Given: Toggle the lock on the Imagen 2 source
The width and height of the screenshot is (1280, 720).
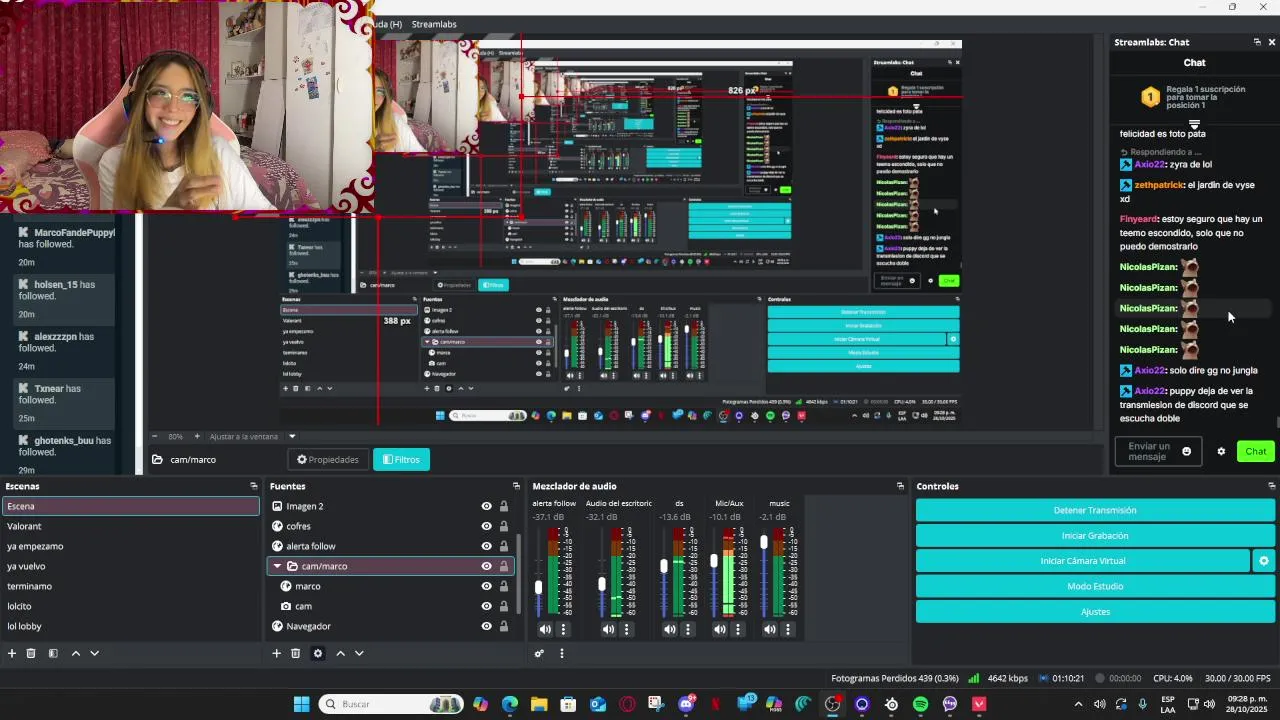Looking at the screenshot, I should coord(504,506).
